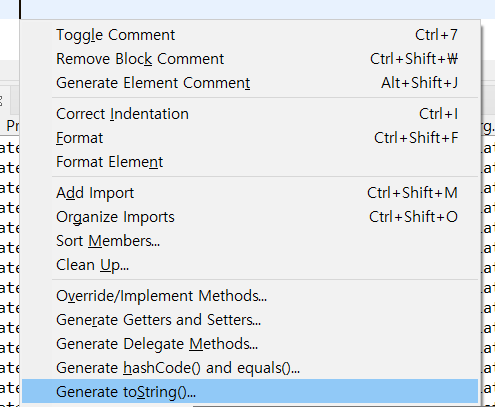The width and height of the screenshot is (495, 407).
Task: Choose Remove Block Comment
Action: click(250, 59)
